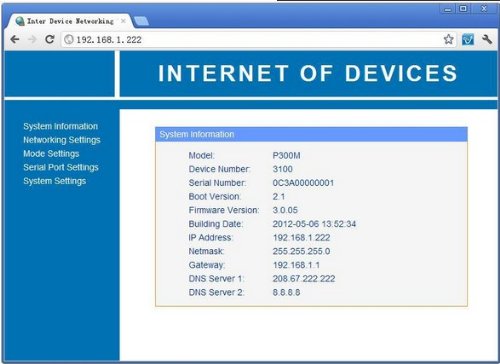Click DNS Server 2 value 8.8.8.8
Image resolution: width=500 pixels, height=364 pixels.
[286, 292]
